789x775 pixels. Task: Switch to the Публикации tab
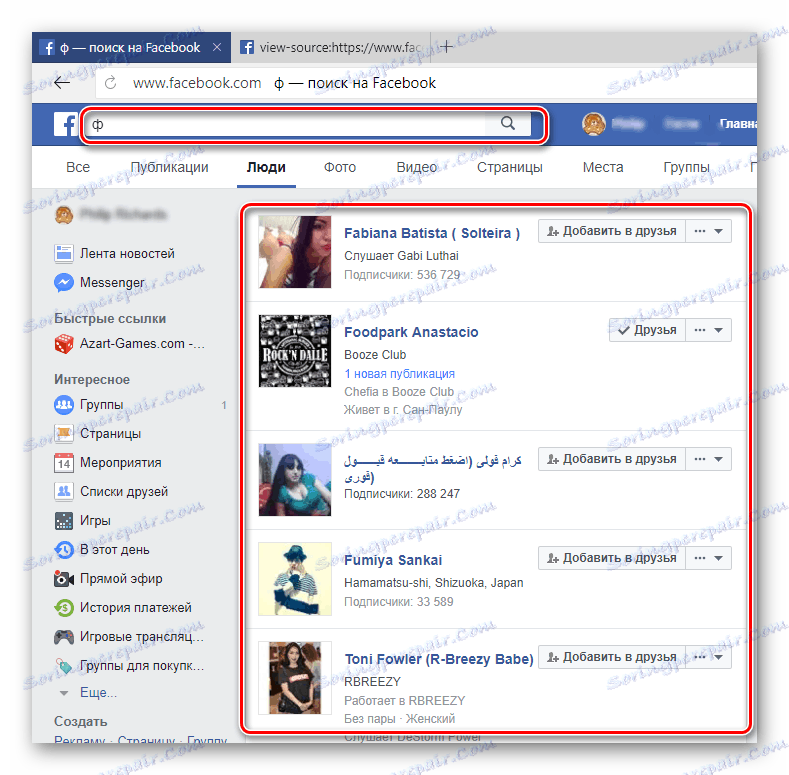pos(170,167)
